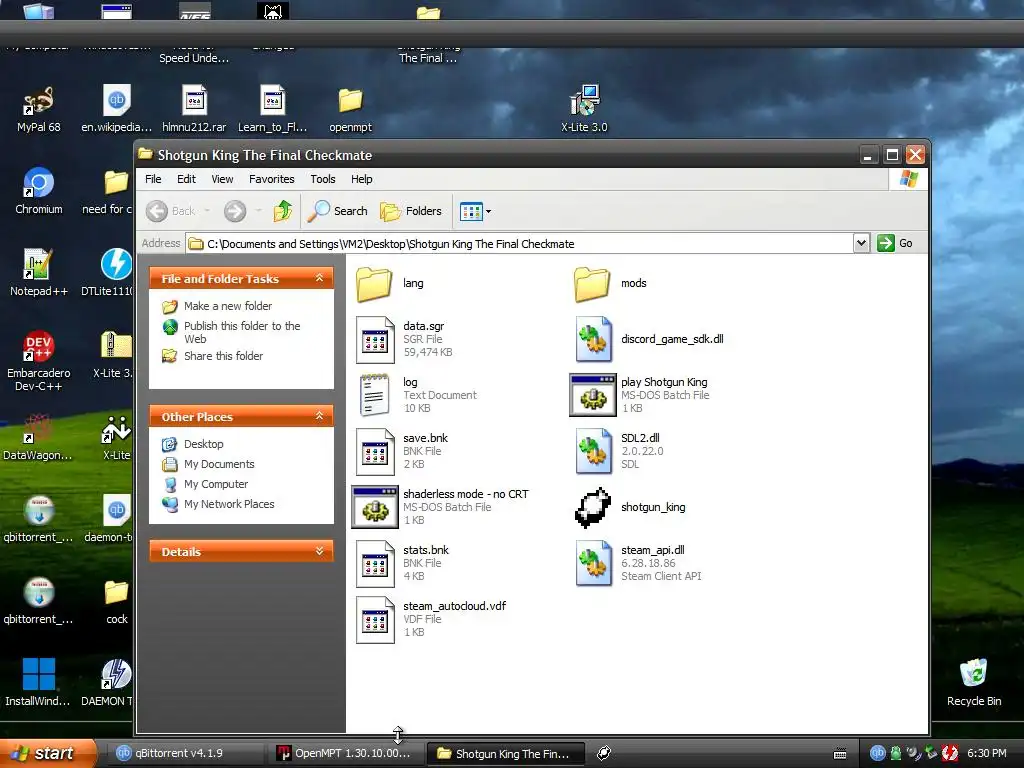The height and width of the screenshot is (768, 1024).
Task: Select the shotgun_king executable icon
Action: point(593,507)
